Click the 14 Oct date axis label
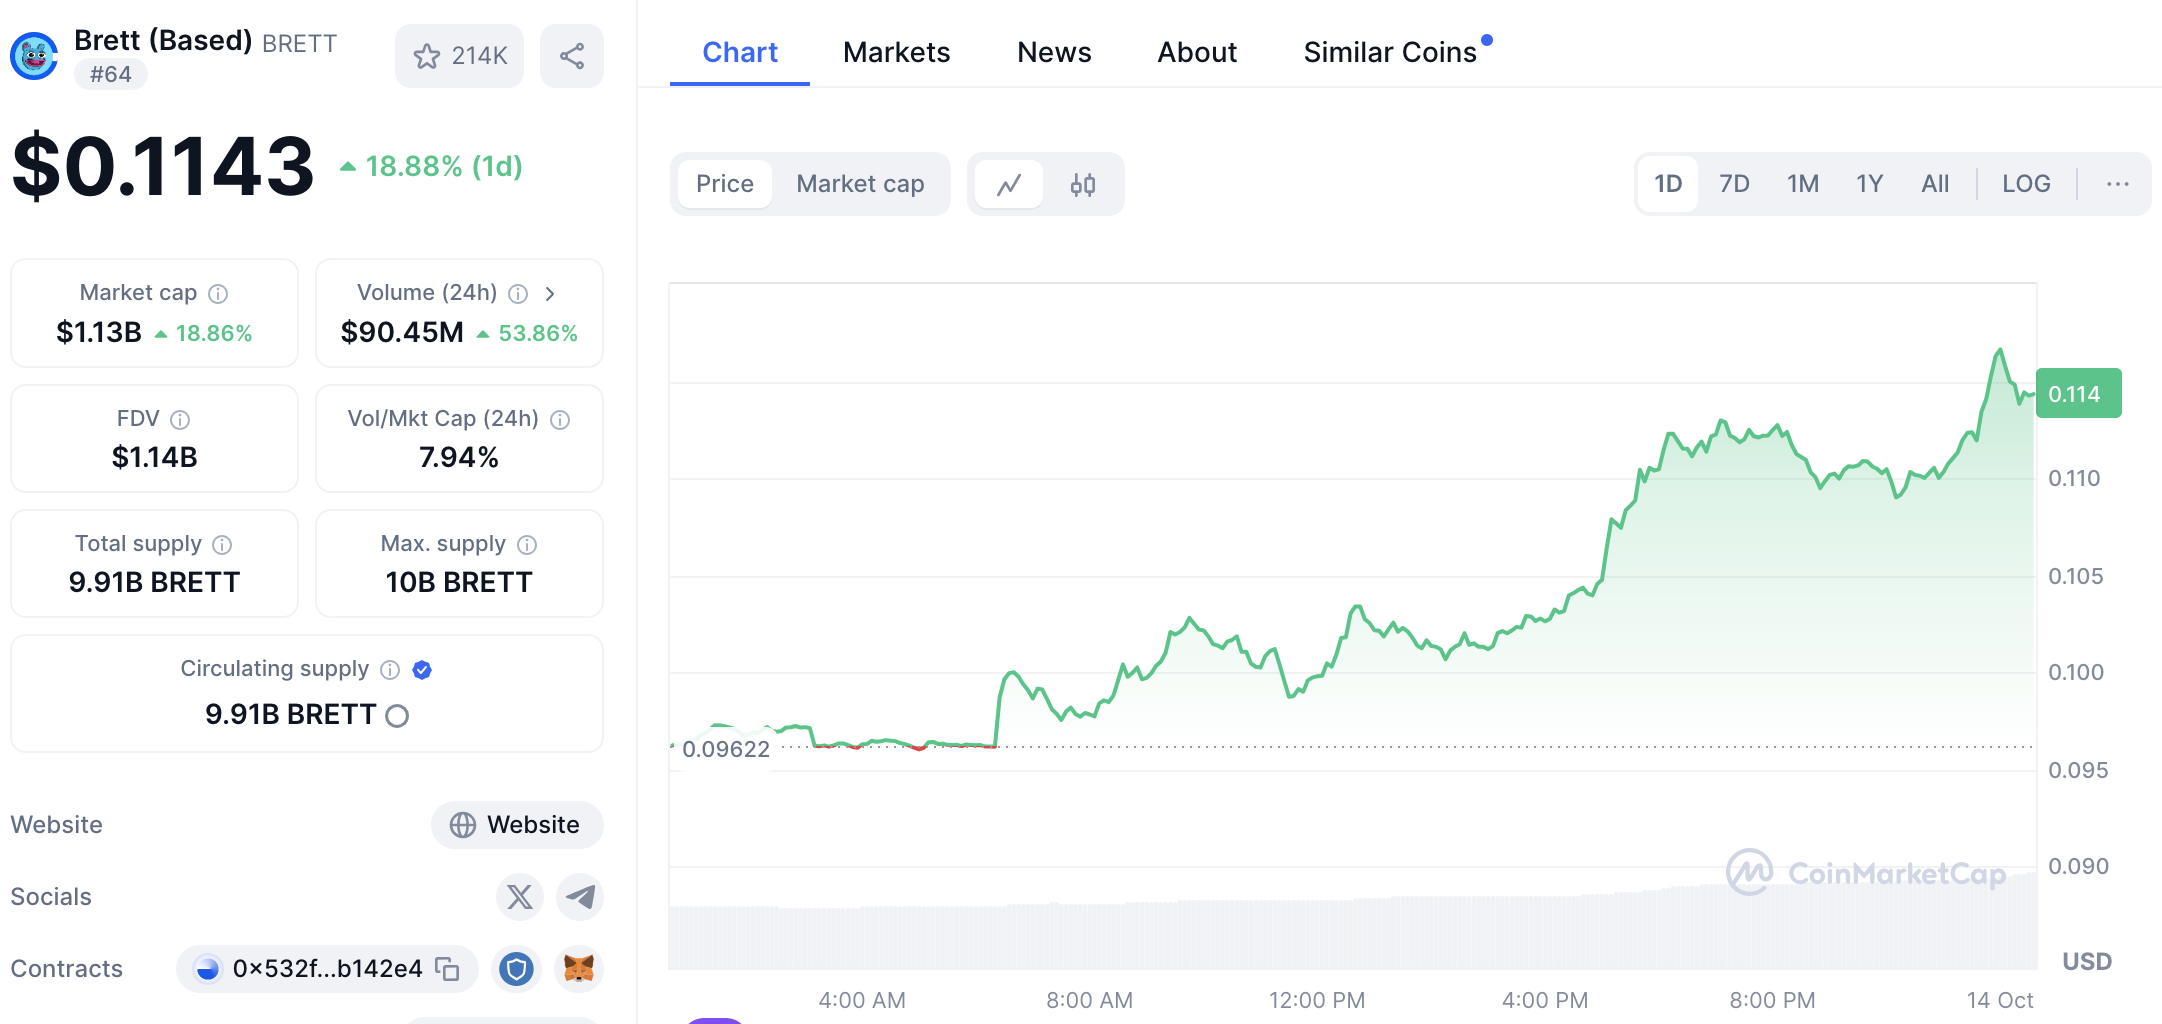 (x=2000, y=1000)
